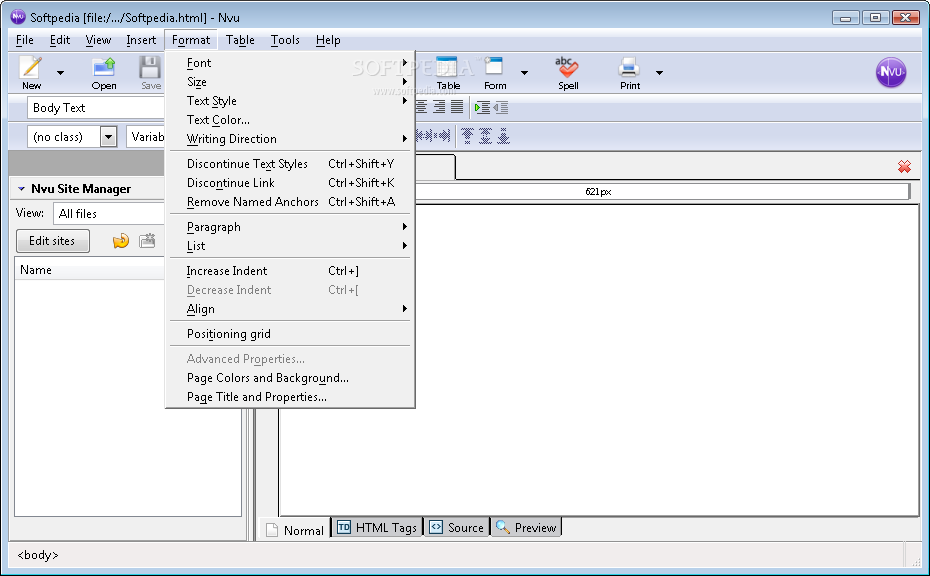Open the (no class) combo box
This screenshot has height=576, width=930.
coord(72,137)
